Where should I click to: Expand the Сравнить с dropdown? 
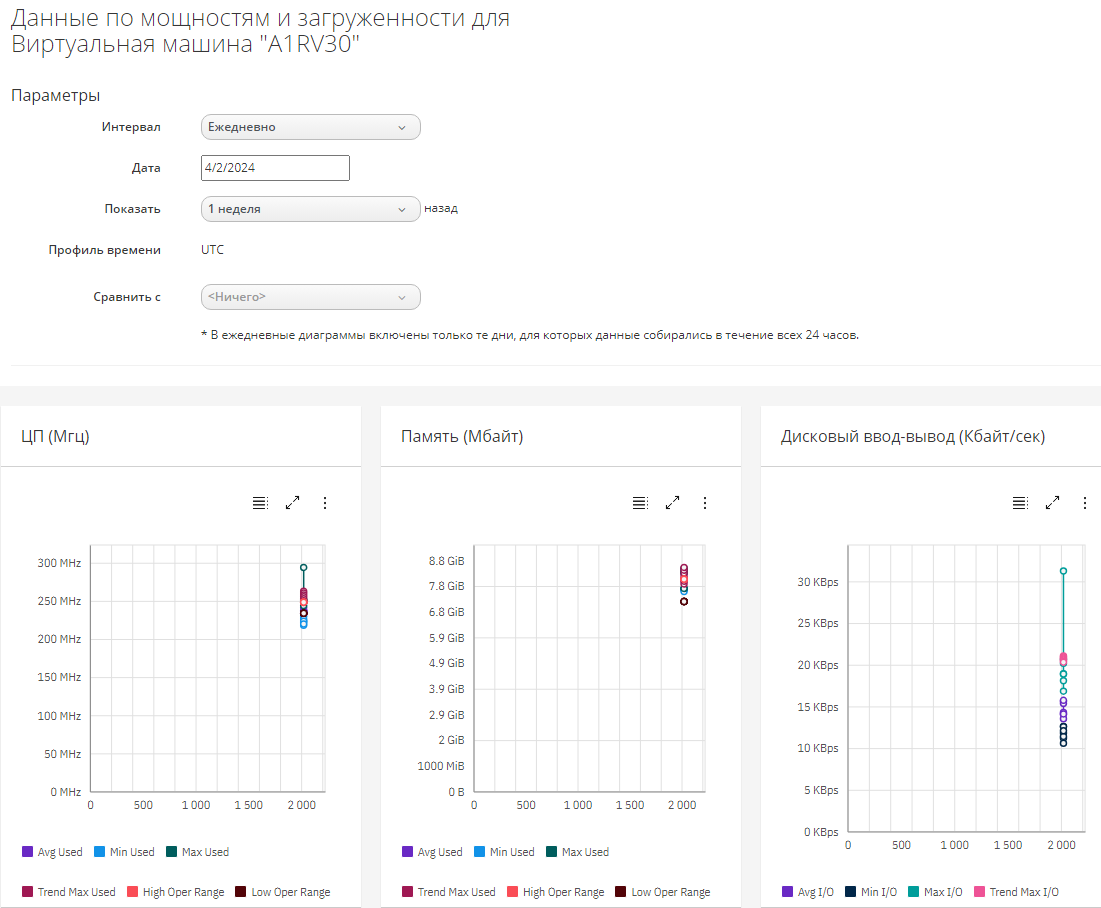[310, 297]
